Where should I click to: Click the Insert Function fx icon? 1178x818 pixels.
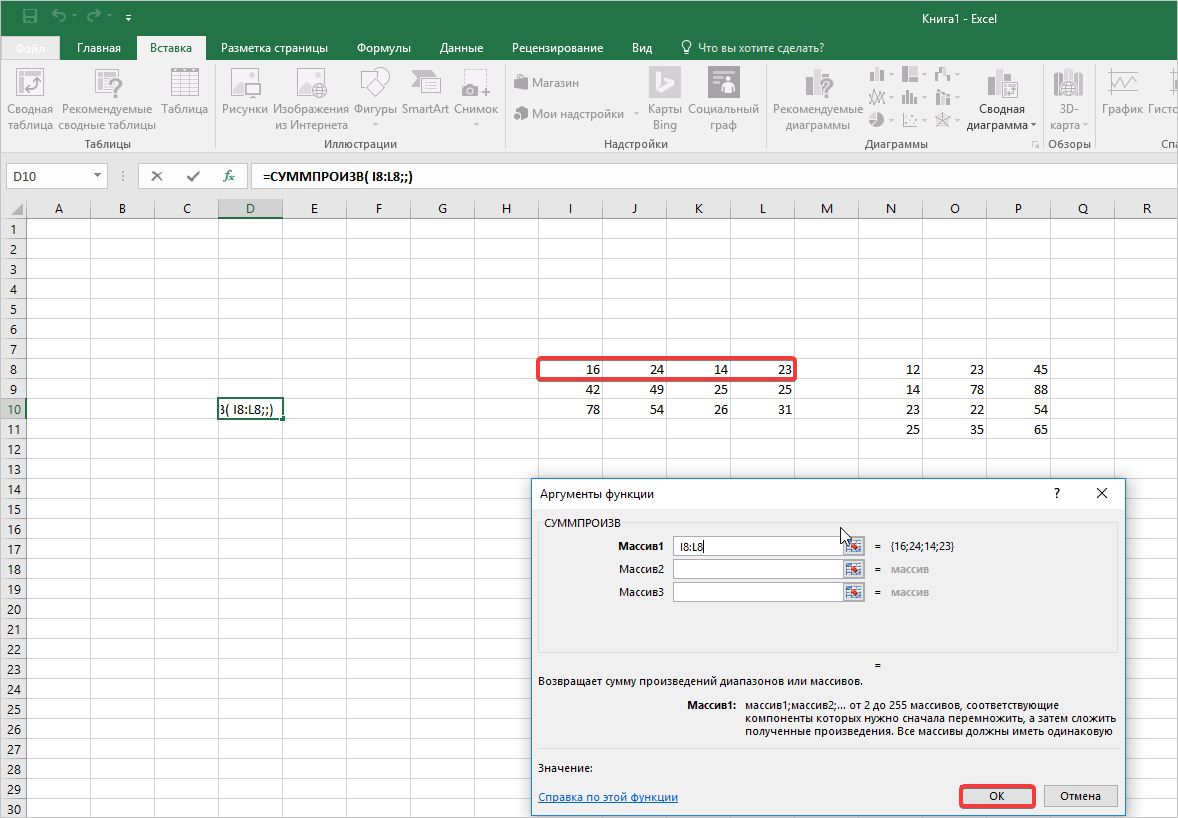click(x=229, y=176)
